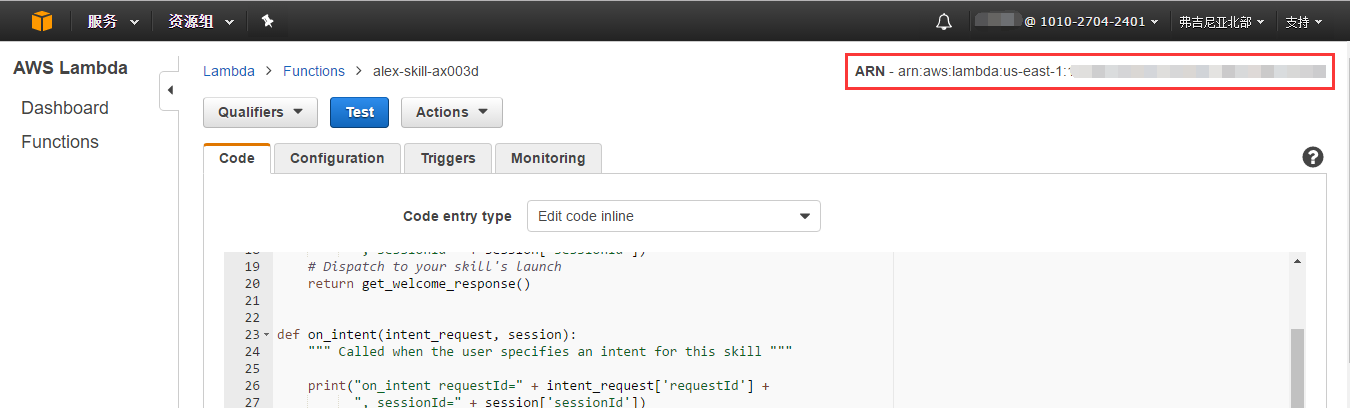The width and height of the screenshot is (1350, 408).
Task: Go to Functions breadcrumb link
Action: [313, 71]
